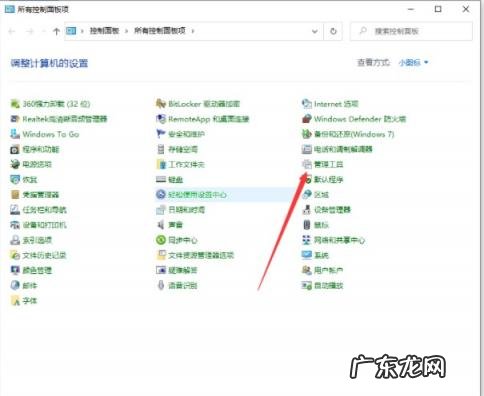Click the 所有控制面板项 breadcrumb
484x396 pixels.
[160, 31]
